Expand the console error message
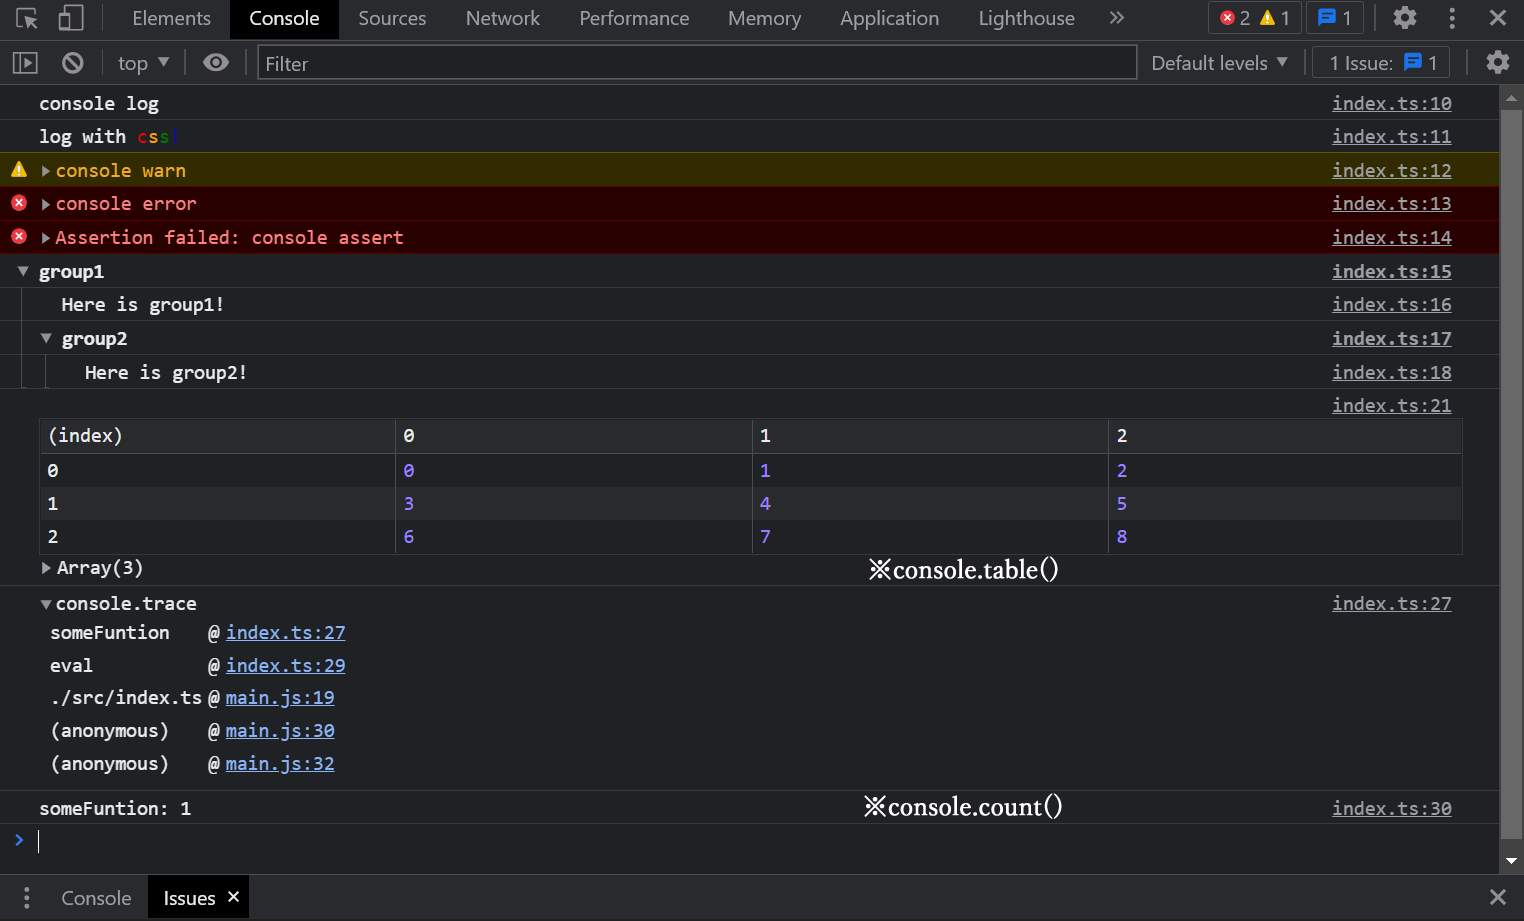The width and height of the screenshot is (1524, 921). pos(46,204)
